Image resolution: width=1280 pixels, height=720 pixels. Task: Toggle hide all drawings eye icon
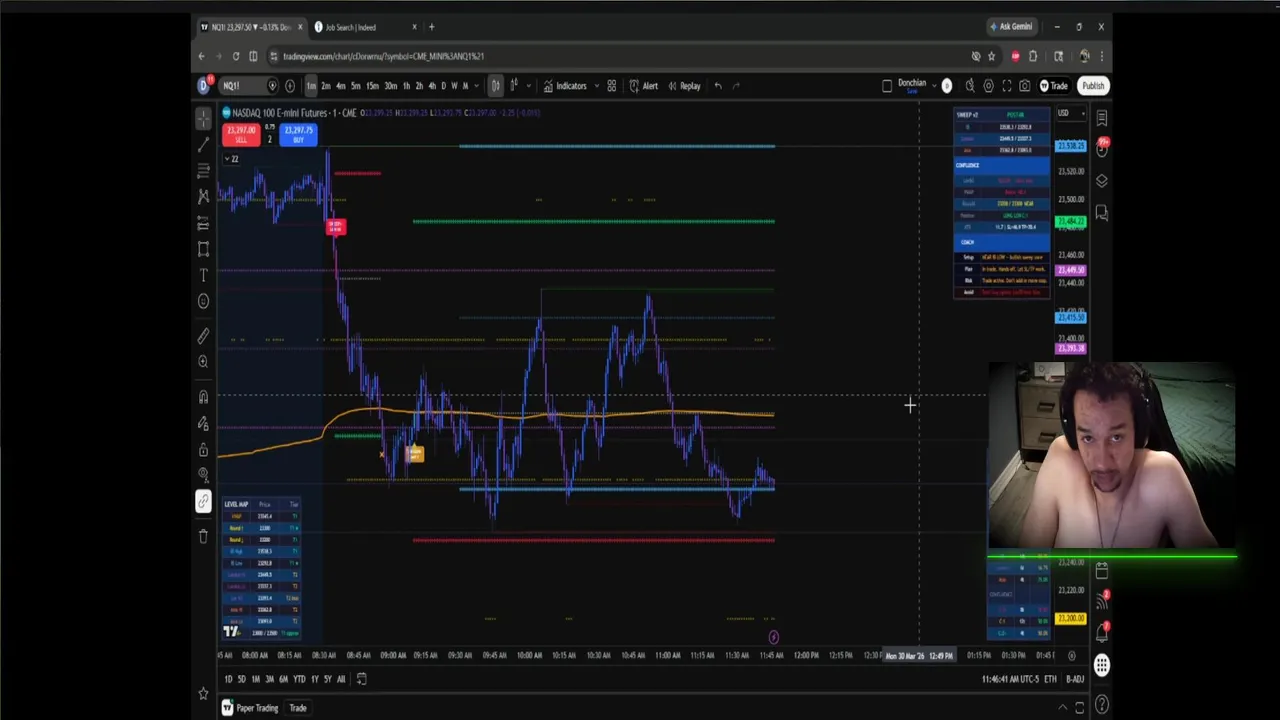[203, 474]
